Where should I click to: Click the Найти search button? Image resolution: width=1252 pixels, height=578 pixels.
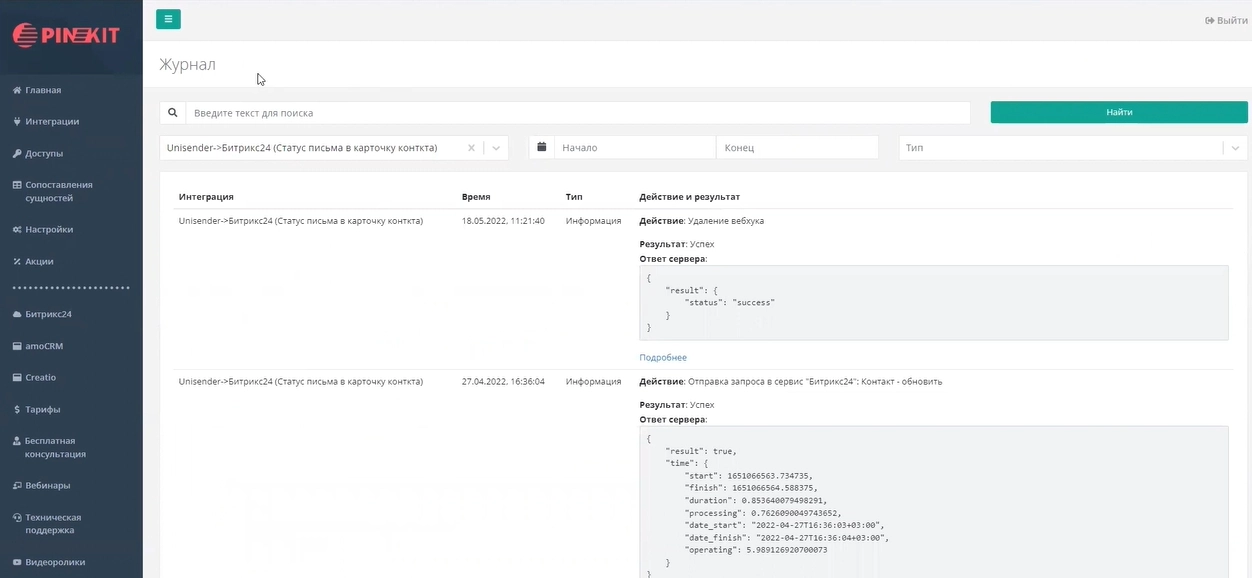coord(1118,113)
